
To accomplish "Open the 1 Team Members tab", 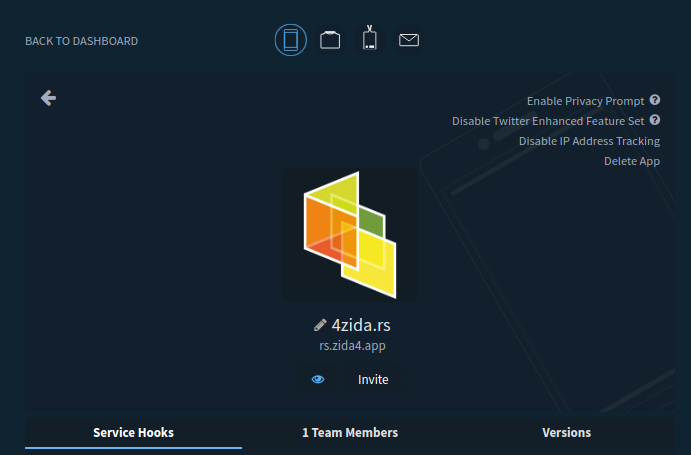I will [350, 433].
